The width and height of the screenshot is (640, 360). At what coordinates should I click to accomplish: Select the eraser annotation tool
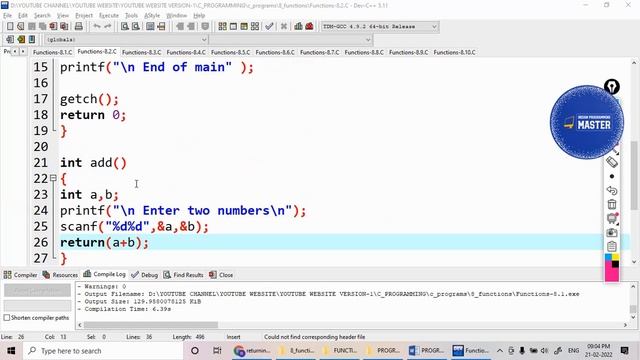pyautogui.click(x=611, y=162)
